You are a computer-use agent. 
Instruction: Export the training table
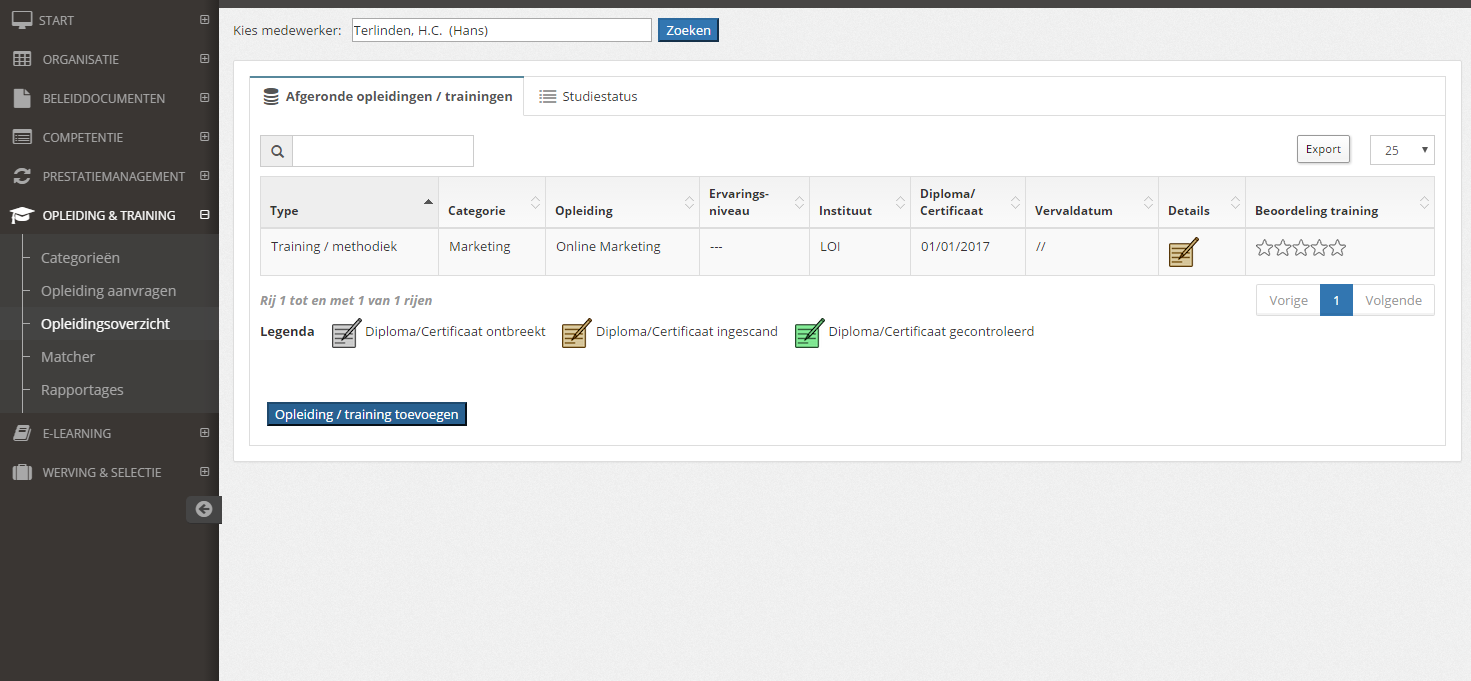1322,149
